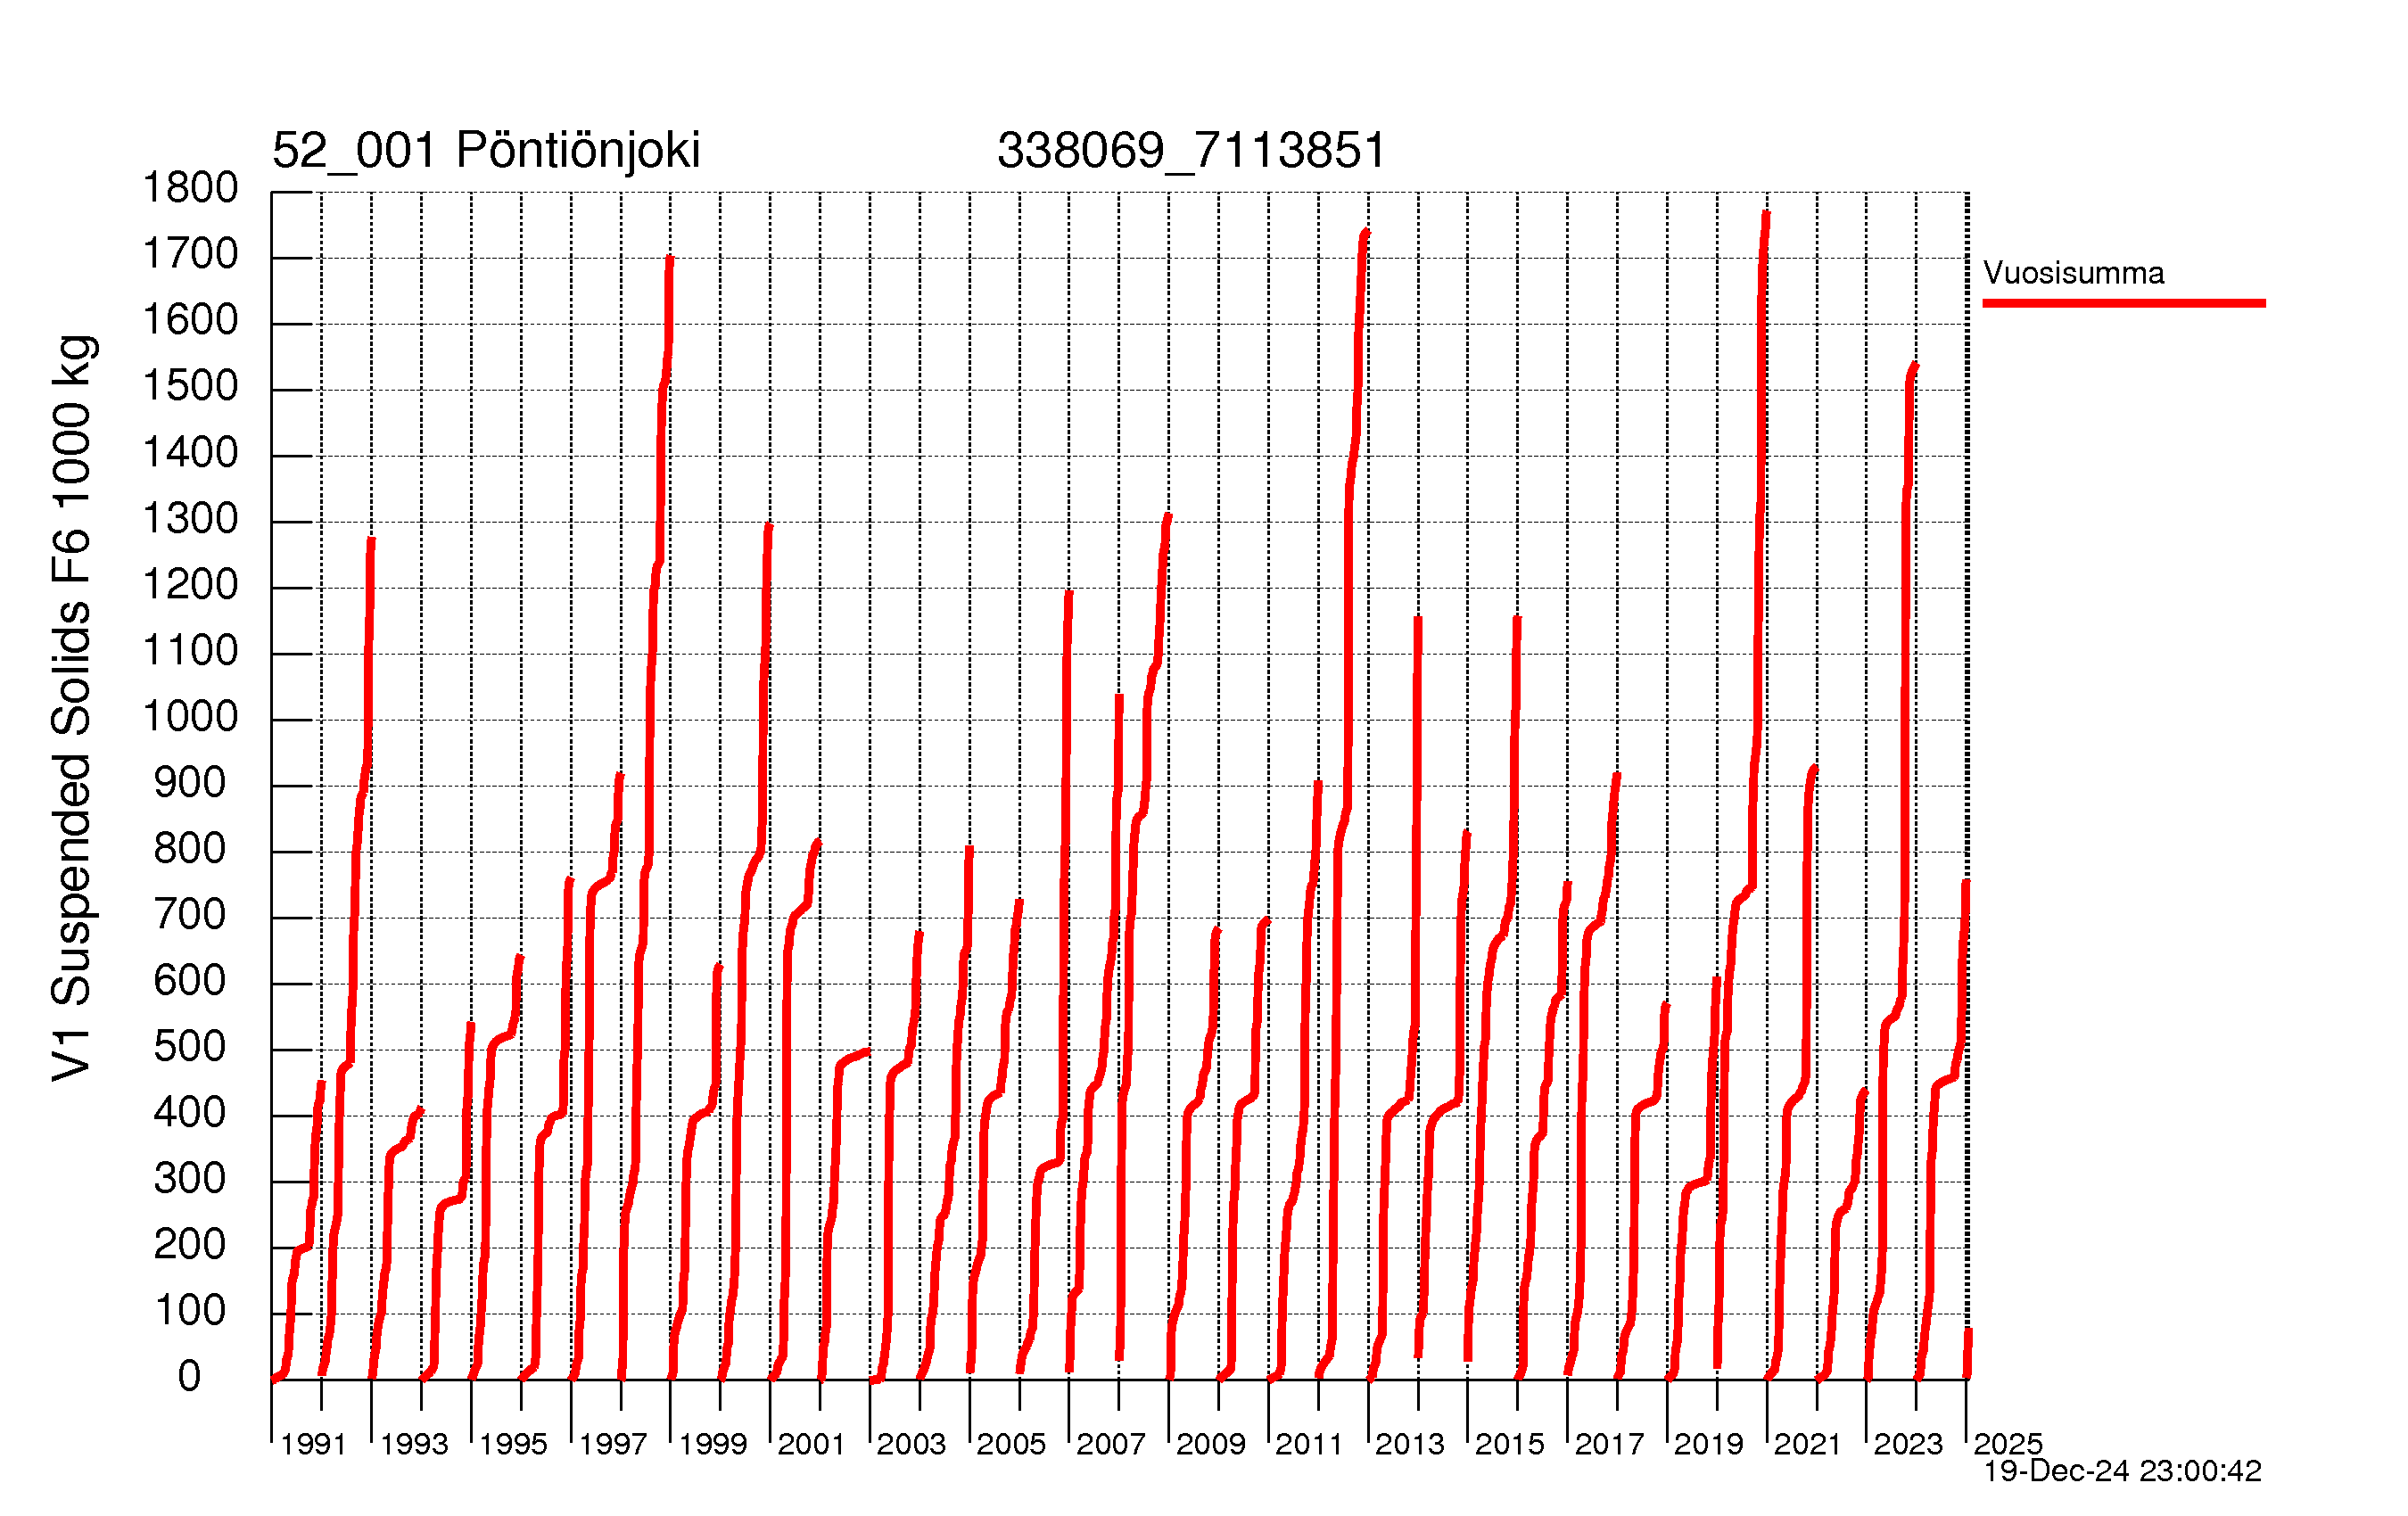Click the y-axis value 600
Screen dimensions: 2408x1516
click(x=190, y=981)
